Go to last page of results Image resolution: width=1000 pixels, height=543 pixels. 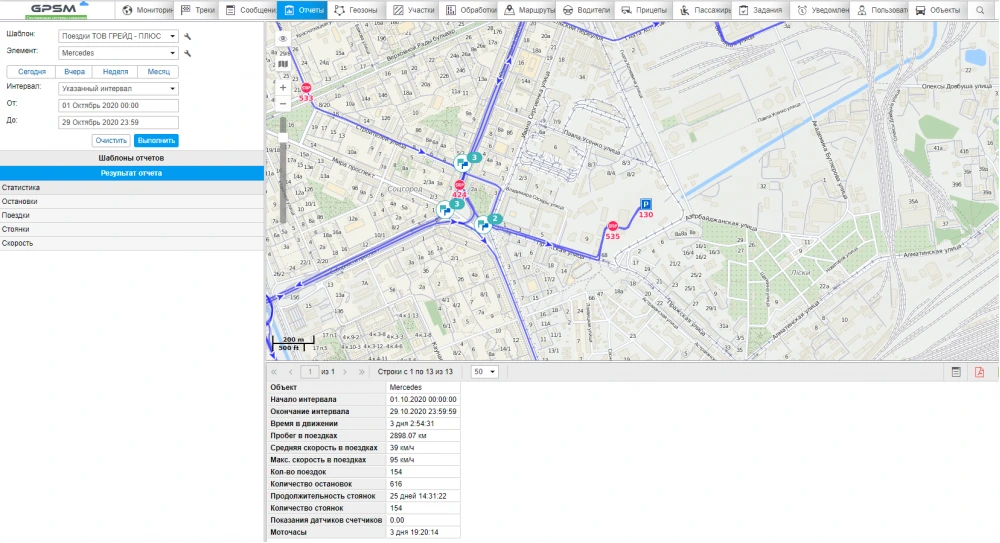(x=362, y=371)
